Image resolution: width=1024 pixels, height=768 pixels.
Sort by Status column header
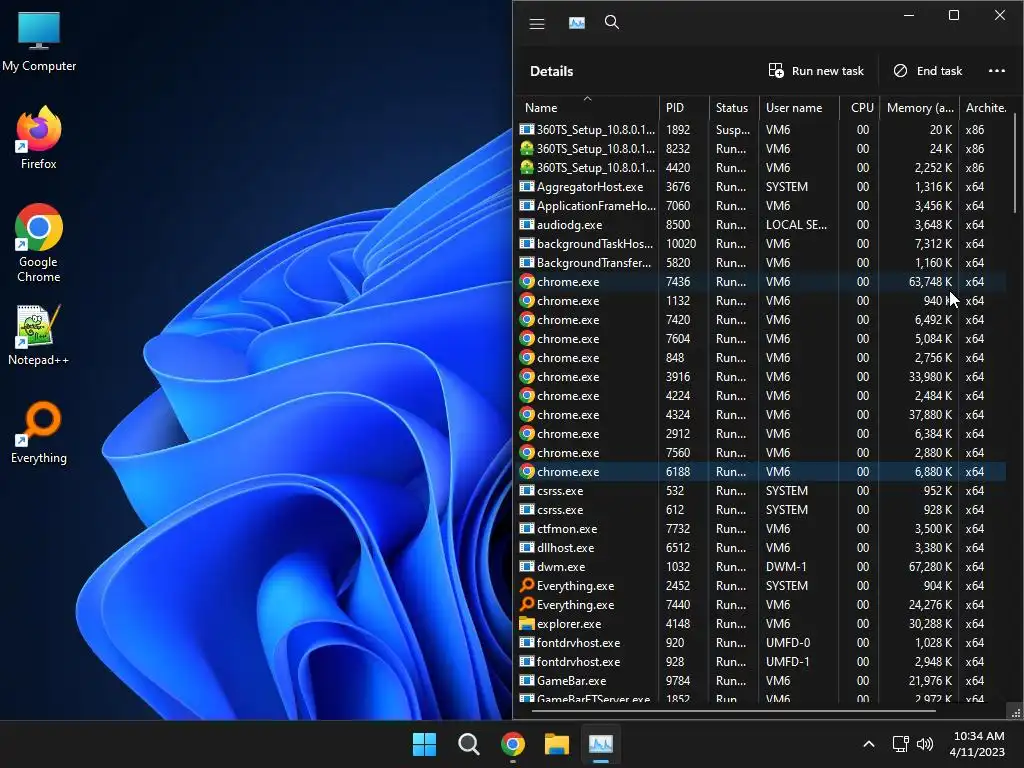[x=733, y=108]
